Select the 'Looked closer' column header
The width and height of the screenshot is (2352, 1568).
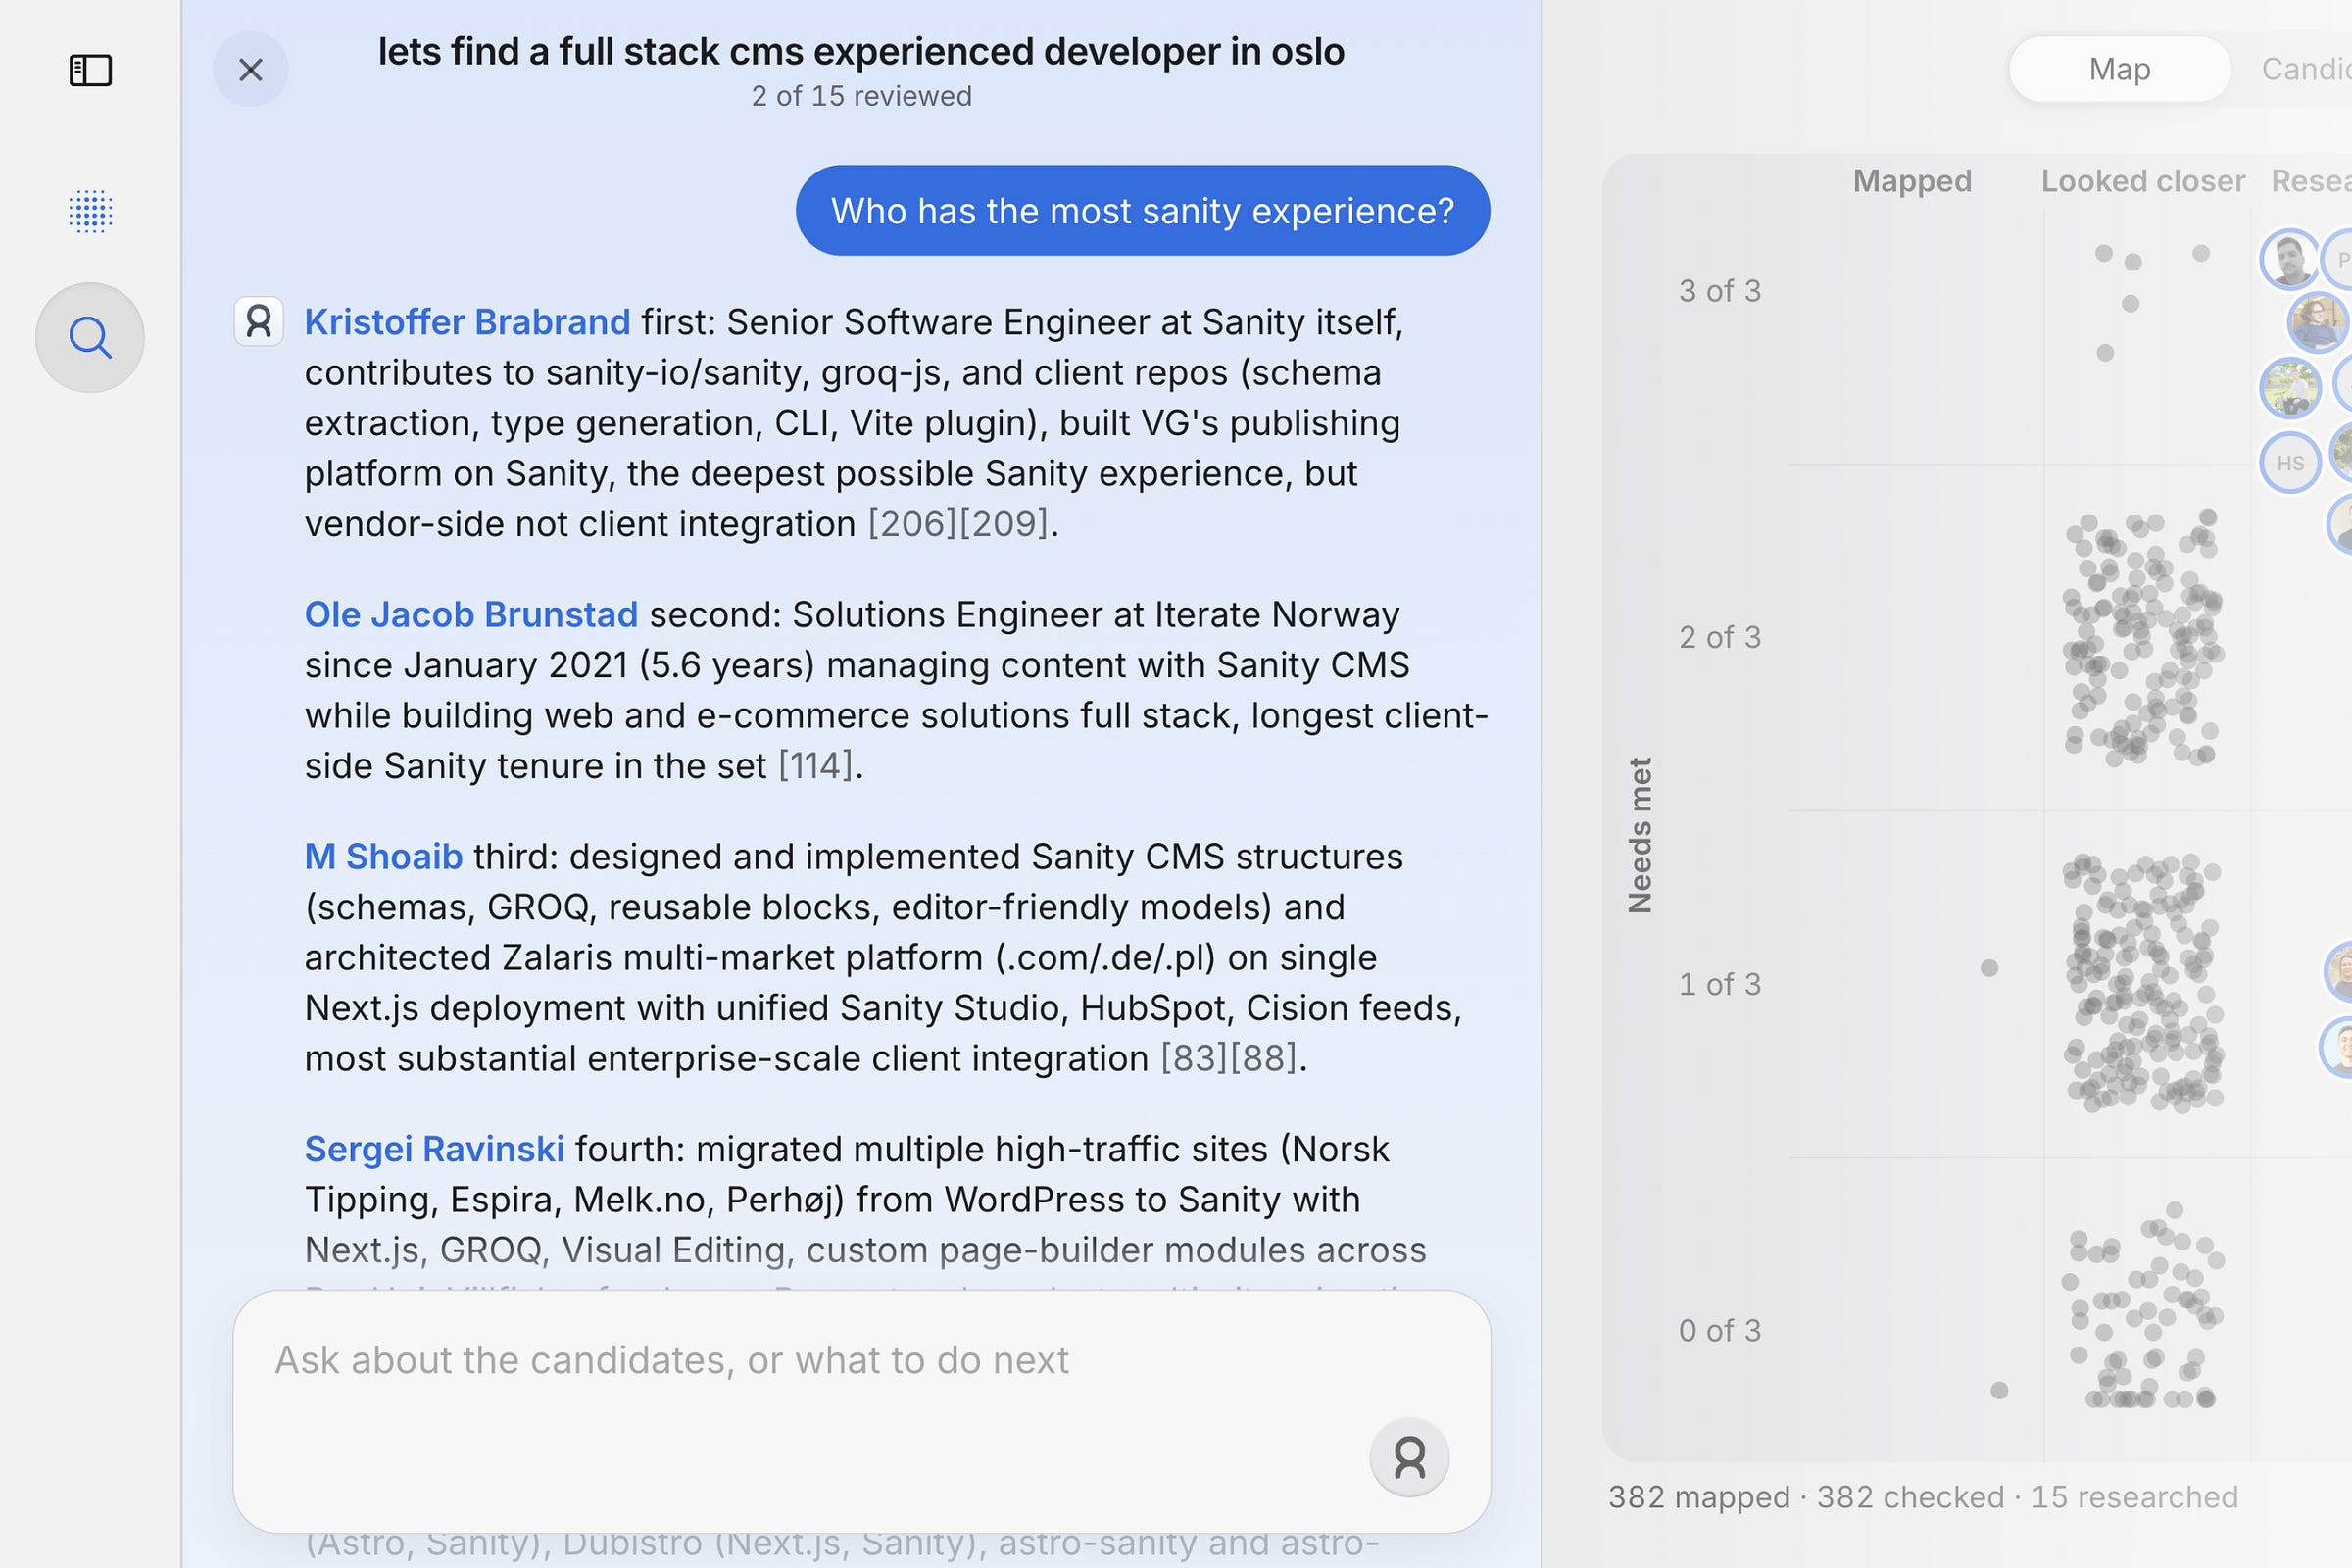coord(2143,181)
